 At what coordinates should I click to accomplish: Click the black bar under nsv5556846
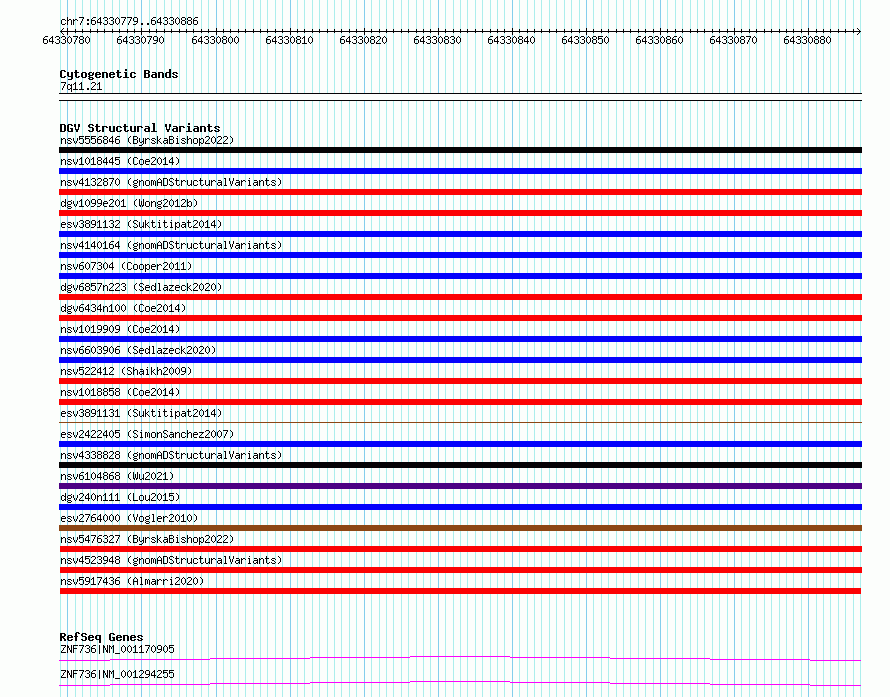(460, 150)
